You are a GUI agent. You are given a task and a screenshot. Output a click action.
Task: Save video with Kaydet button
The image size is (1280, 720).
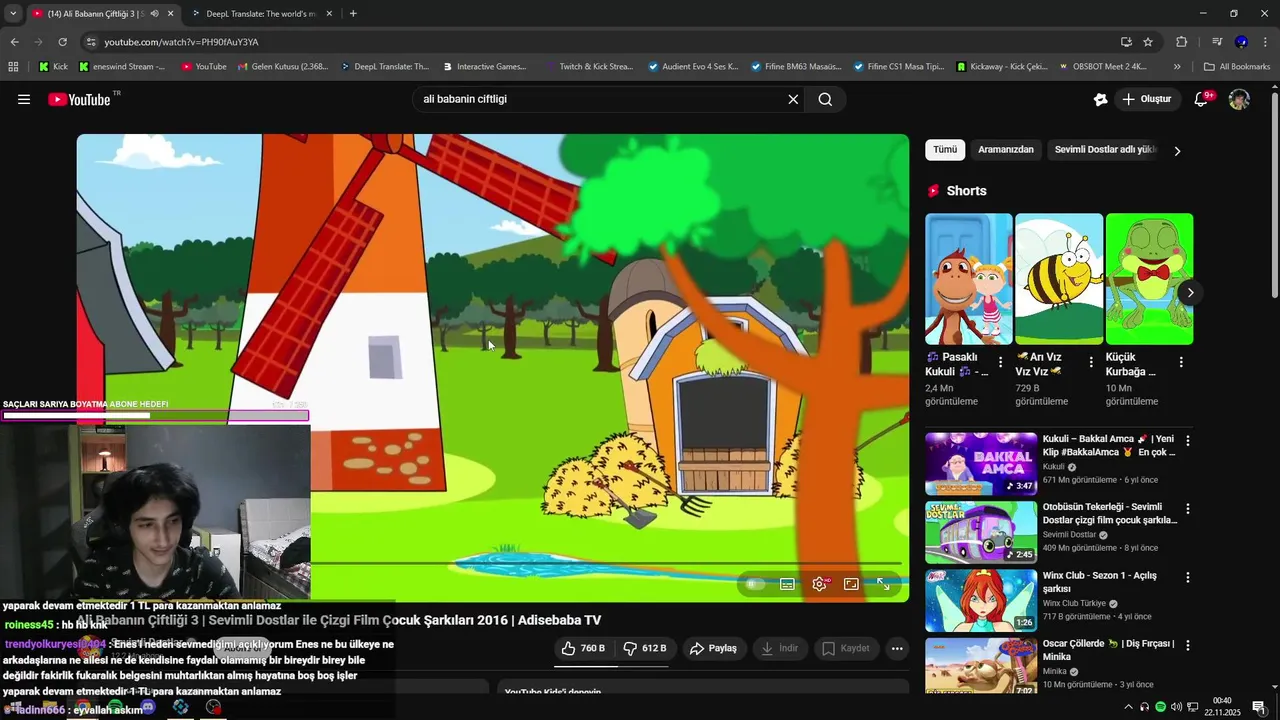(x=846, y=648)
